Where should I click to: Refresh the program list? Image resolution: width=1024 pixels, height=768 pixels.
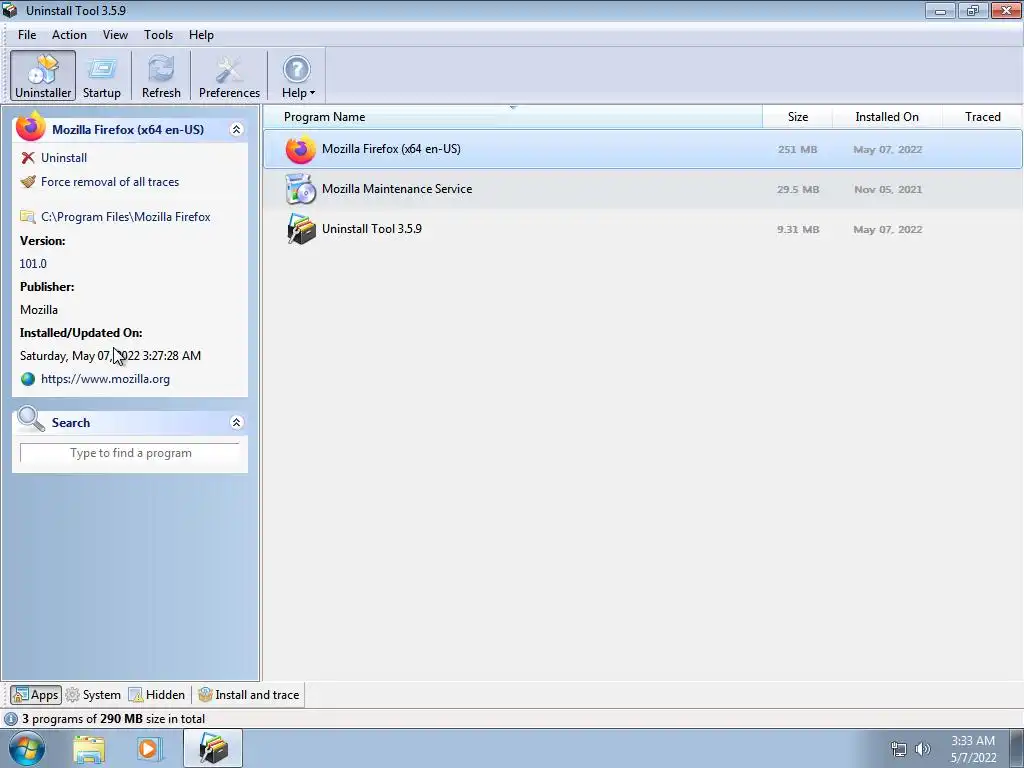click(x=161, y=76)
